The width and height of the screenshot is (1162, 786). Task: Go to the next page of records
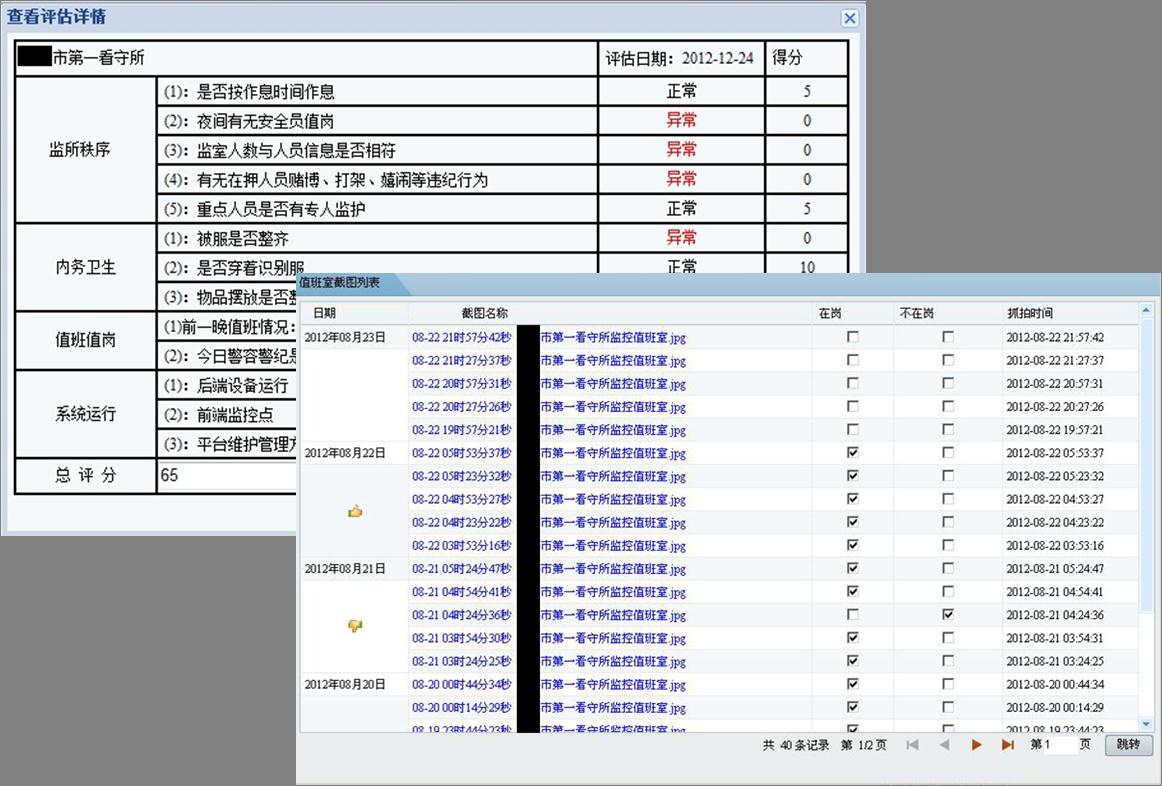point(976,745)
